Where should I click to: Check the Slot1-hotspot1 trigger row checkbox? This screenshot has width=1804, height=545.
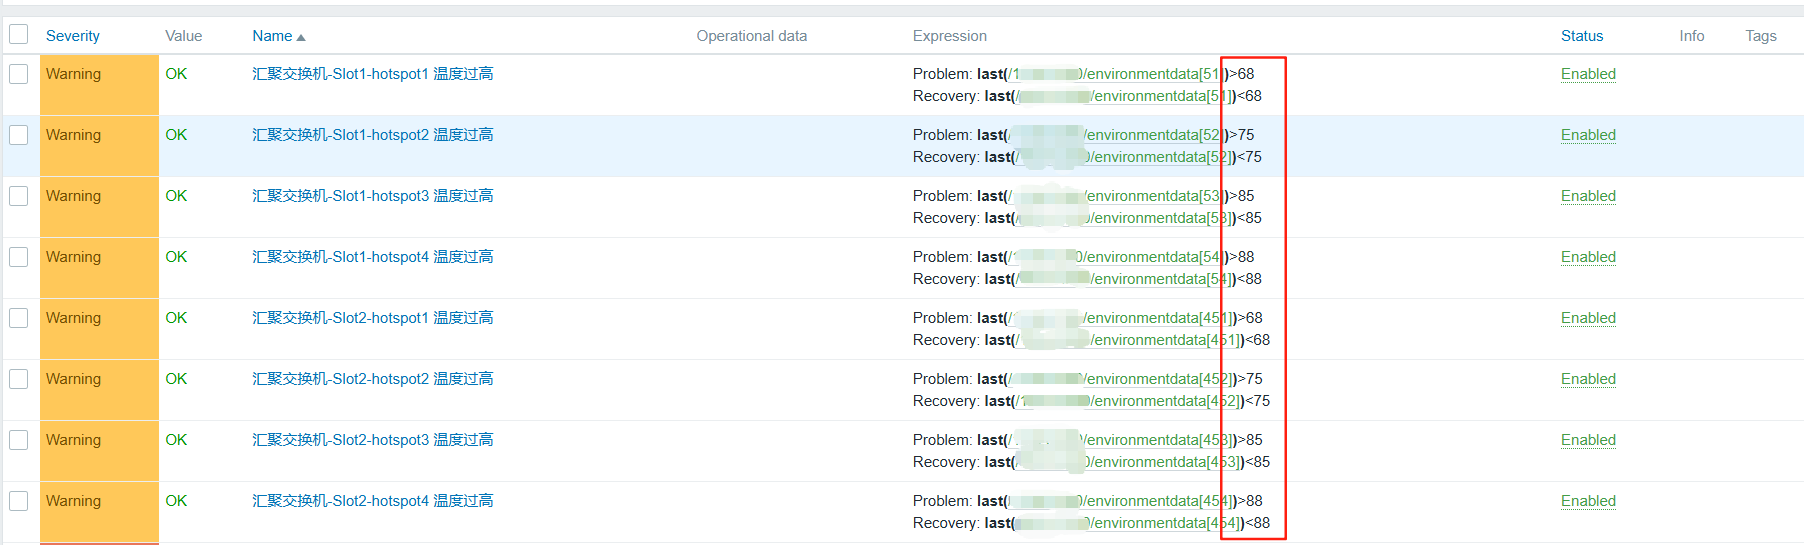(19, 74)
